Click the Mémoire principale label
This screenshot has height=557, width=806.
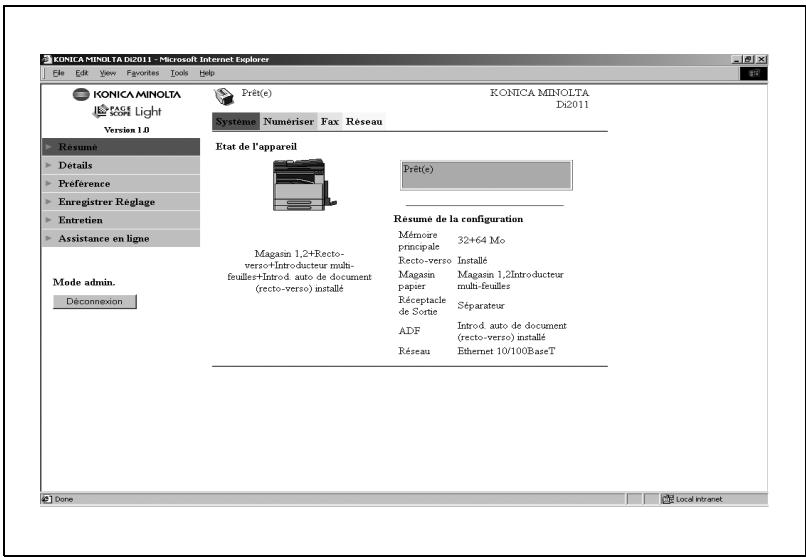(x=418, y=240)
